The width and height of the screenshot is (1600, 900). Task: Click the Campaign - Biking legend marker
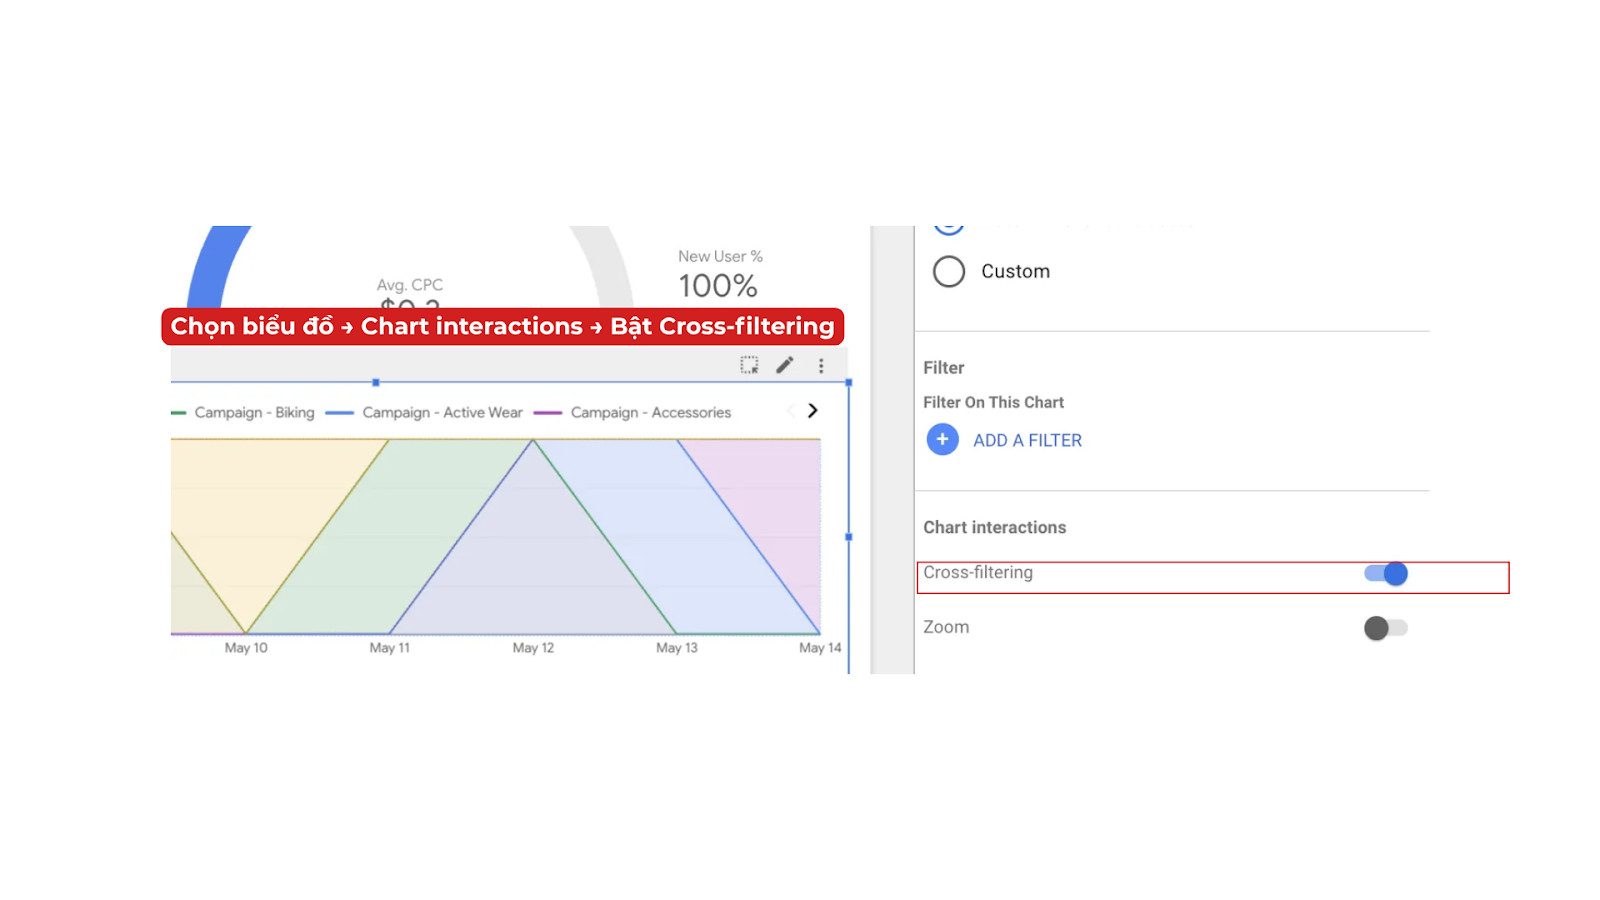[179, 412]
